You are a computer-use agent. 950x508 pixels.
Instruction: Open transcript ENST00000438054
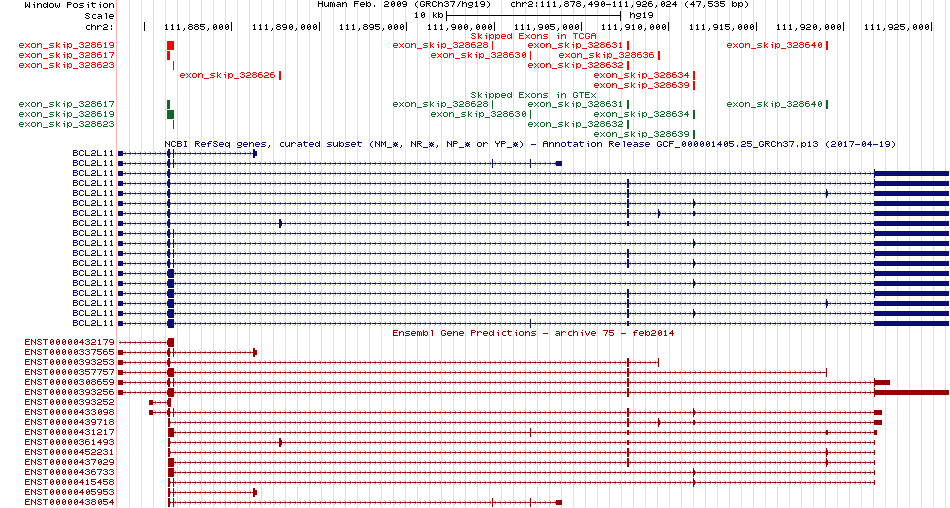[70, 502]
